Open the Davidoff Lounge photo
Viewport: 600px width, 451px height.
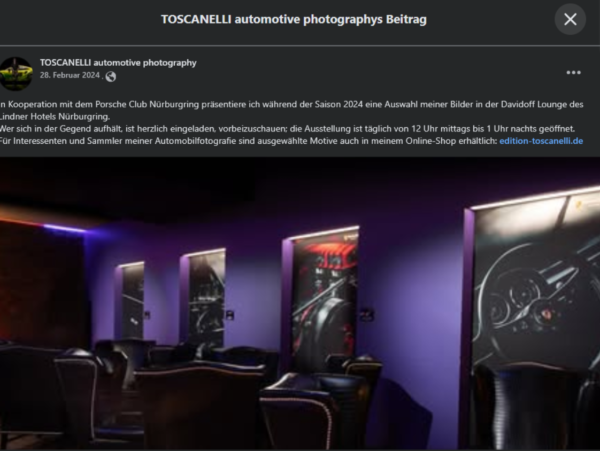(x=300, y=303)
